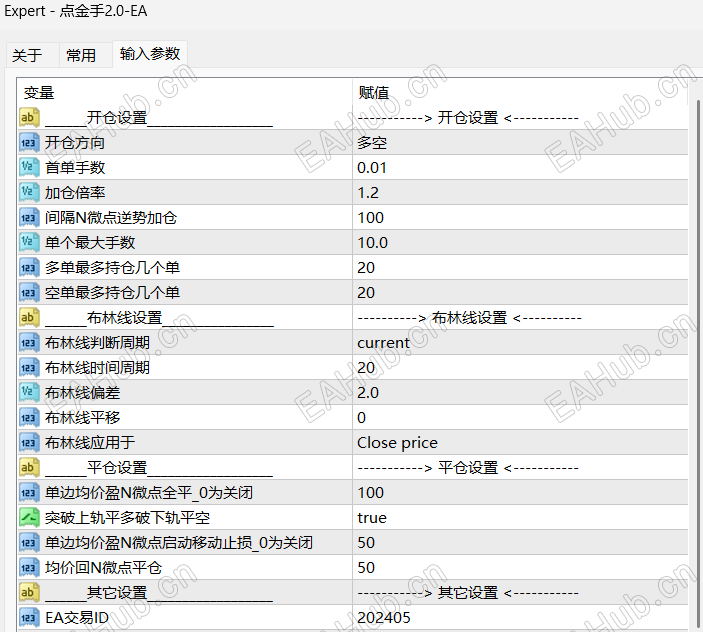
Task: Click the string icon beside 开仓设置
Action: coord(30,117)
